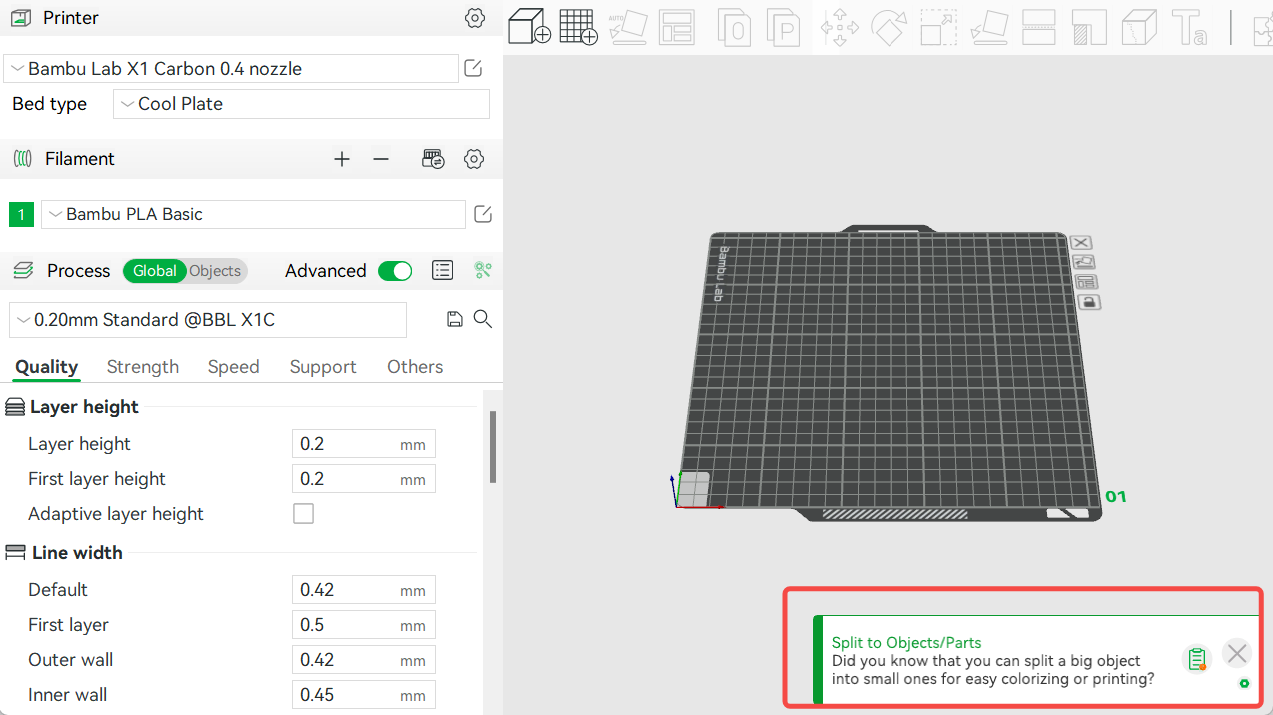Image resolution: width=1273 pixels, height=715 pixels.
Task: Toggle the Advanced mode switch
Action: point(395,271)
